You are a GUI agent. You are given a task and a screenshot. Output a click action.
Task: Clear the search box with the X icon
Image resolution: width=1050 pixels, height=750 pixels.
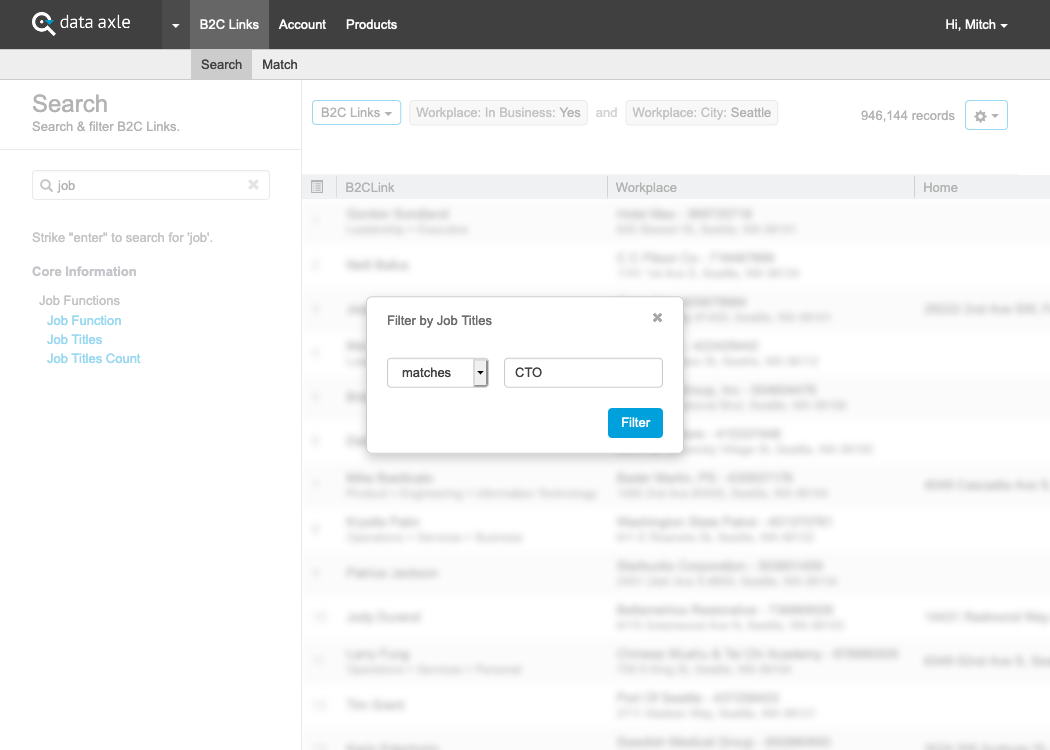[253, 185]
